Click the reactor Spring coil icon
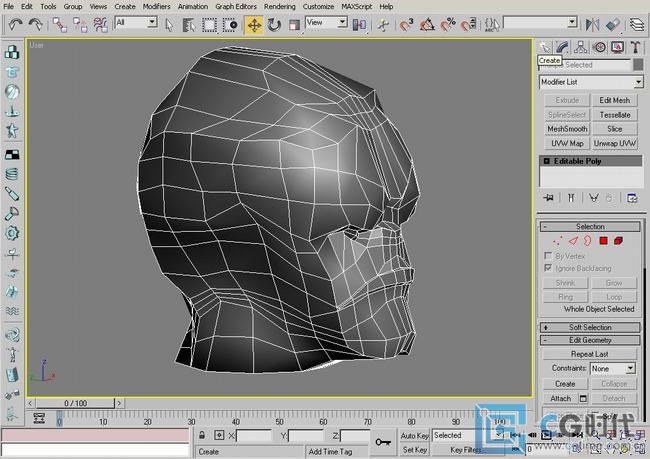 point(12,174)
